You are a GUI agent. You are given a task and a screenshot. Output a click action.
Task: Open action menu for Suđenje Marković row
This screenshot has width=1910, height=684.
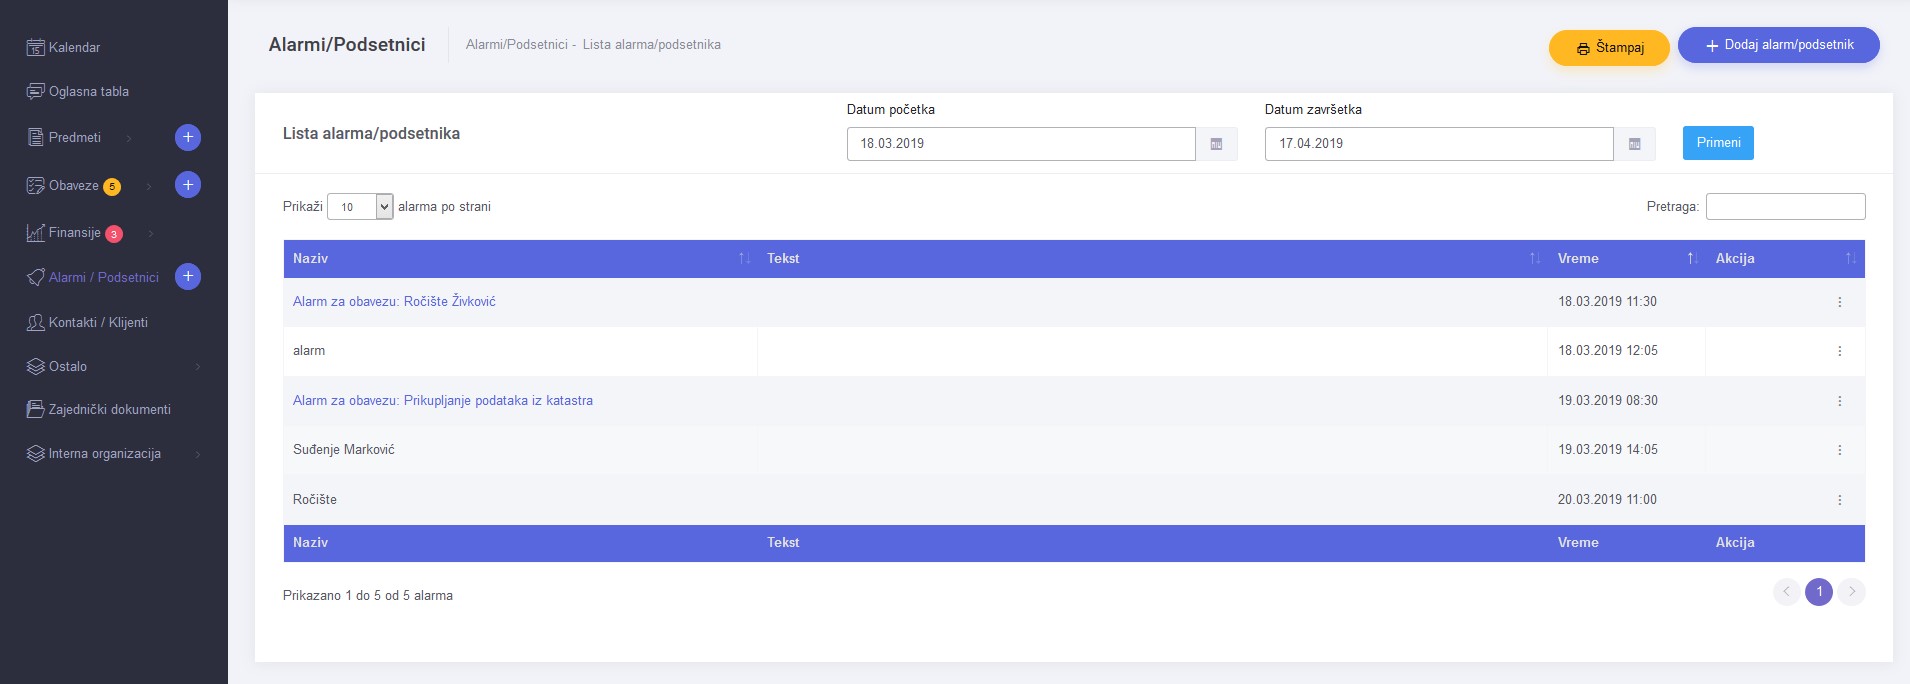coord(1839,450)
